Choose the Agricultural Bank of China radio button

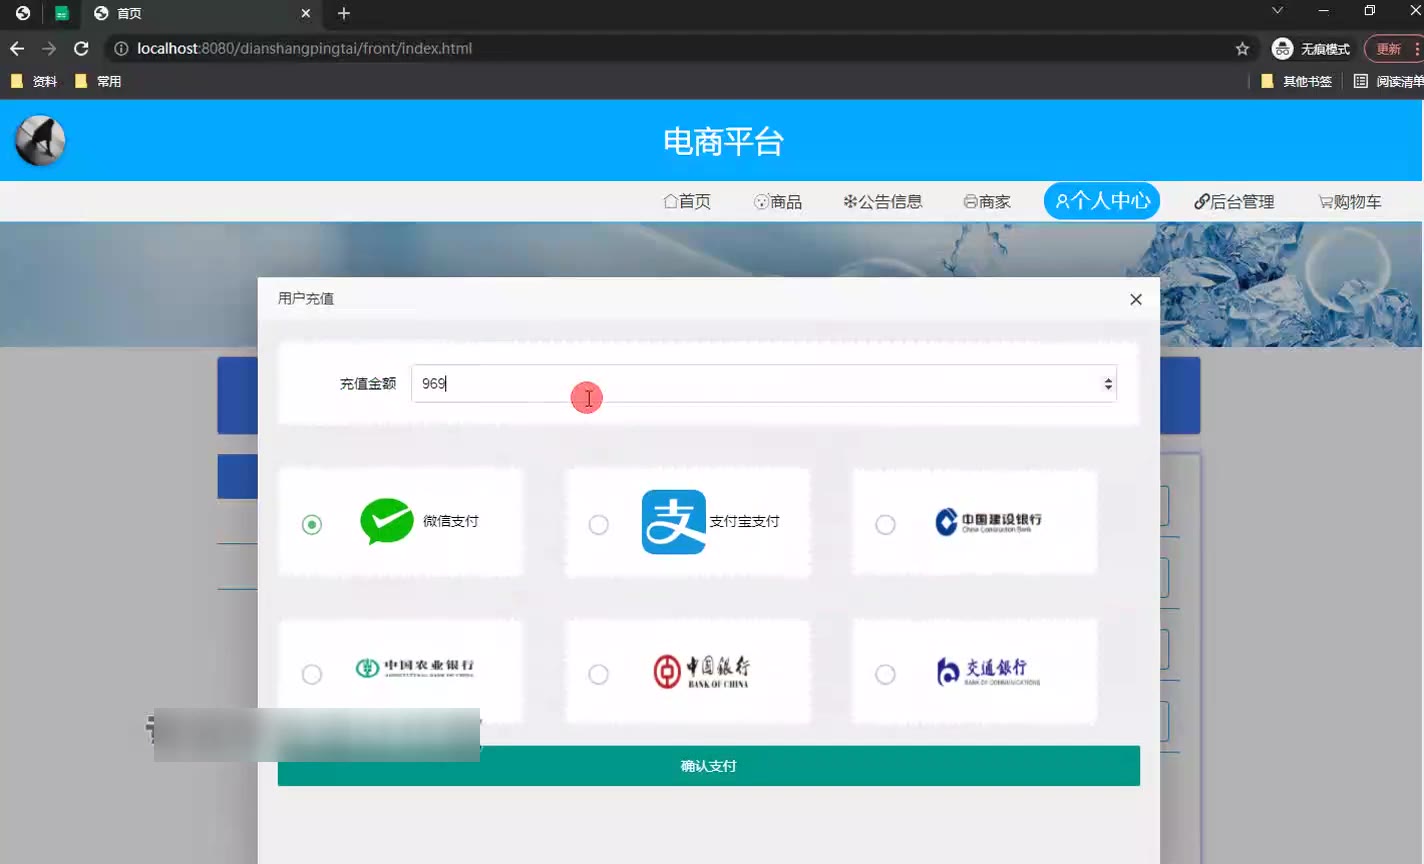coord(312,674)
